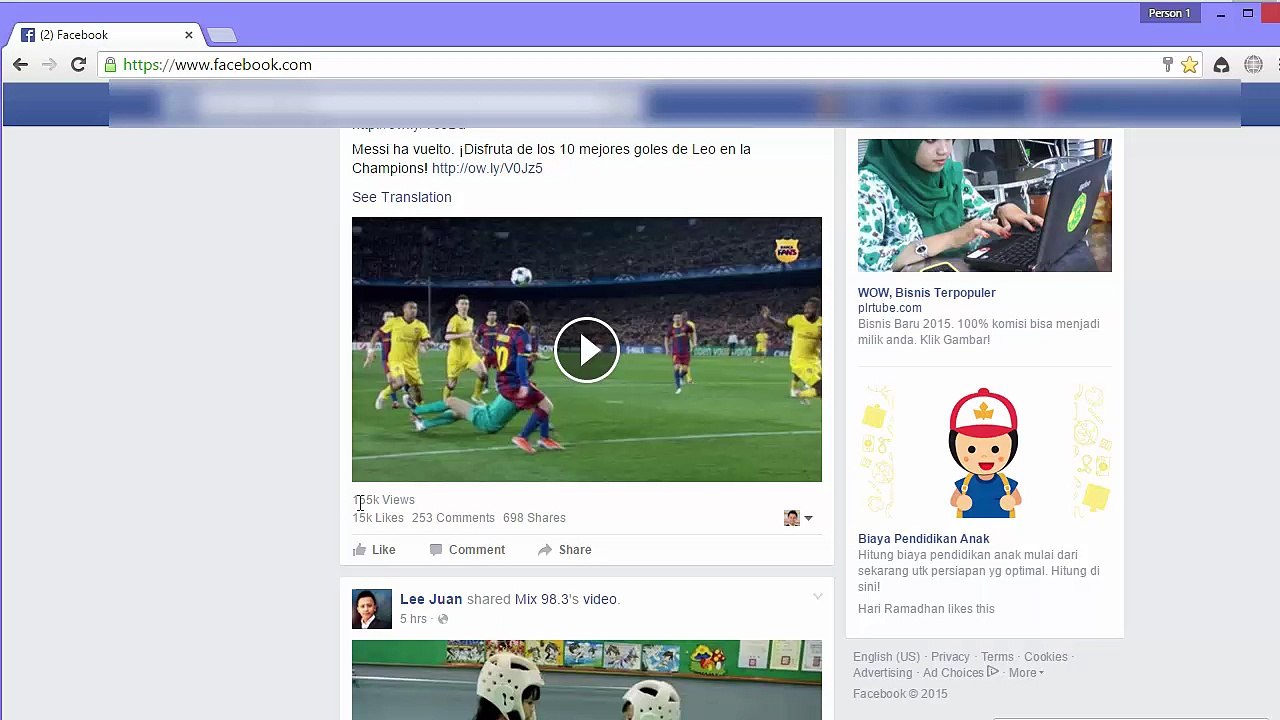
Task: Click the yellow bookmark star
Action: point(1189,65)
